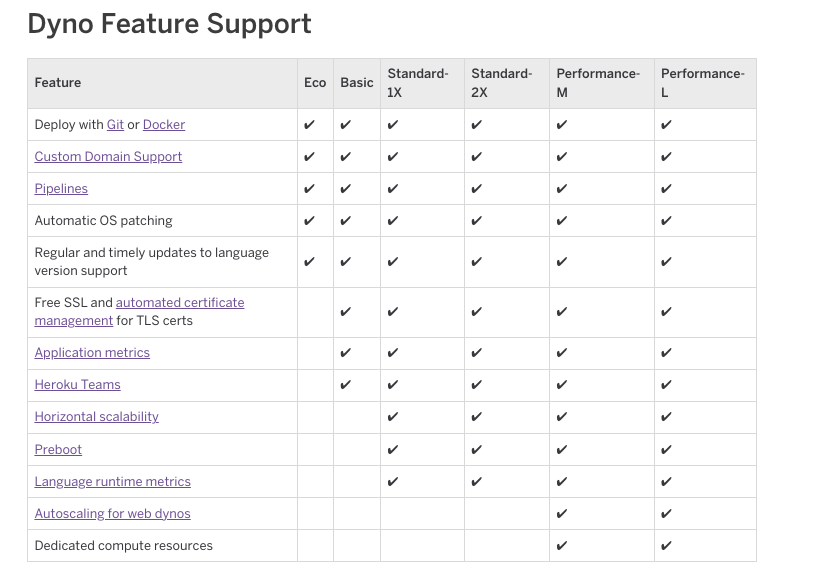Click Performance-L checkmark in Deploy with Git row
Viewport: 821px width, 573px height.
(666, 125)
